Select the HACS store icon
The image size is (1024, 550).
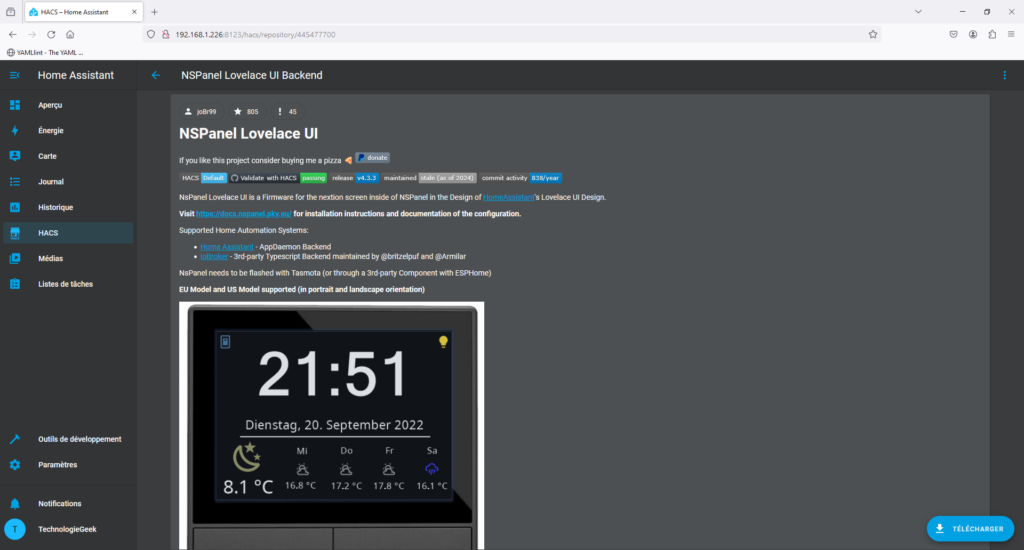click(x=14, y=233)
